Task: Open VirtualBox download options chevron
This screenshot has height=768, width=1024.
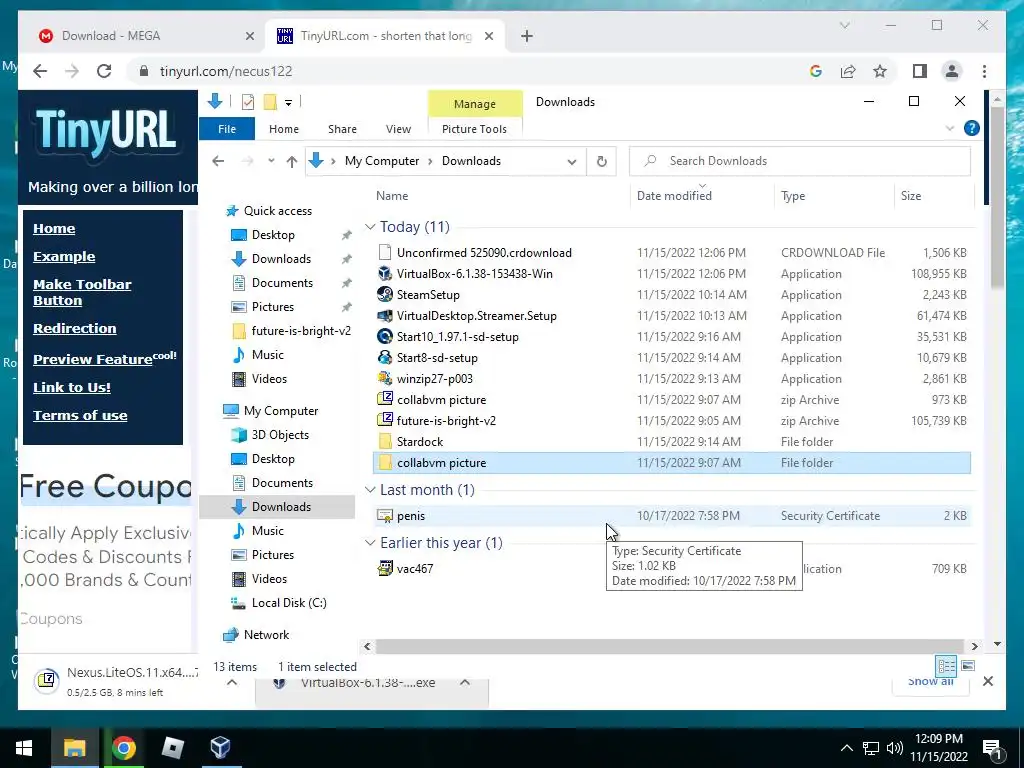Action: click(465, 682)
